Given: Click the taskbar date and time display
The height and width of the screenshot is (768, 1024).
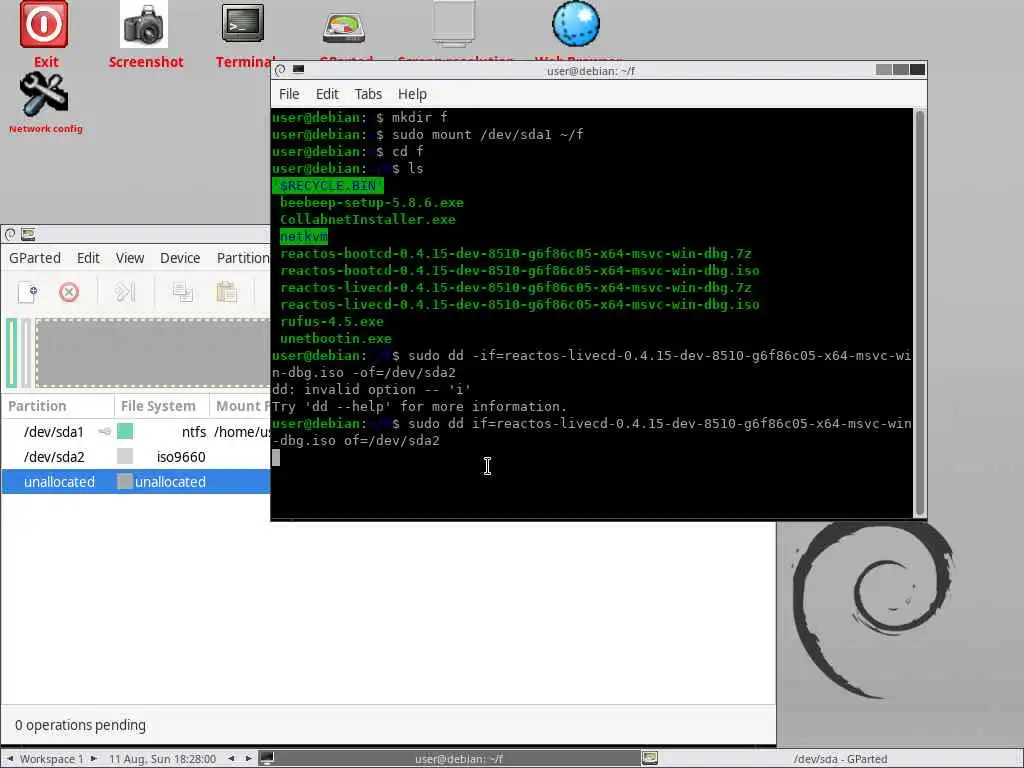Looking at the screenshot, I should pos(162,758).
